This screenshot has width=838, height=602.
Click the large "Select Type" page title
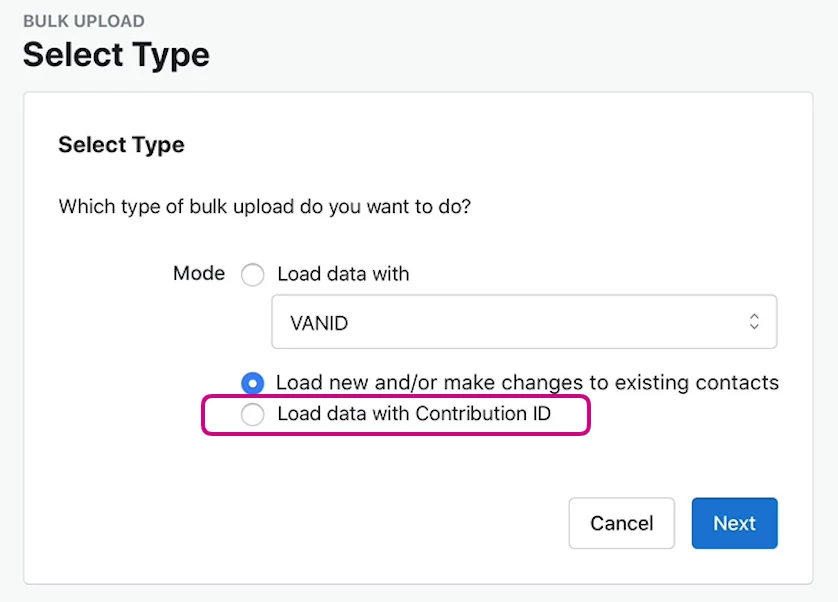coord(117,55)
